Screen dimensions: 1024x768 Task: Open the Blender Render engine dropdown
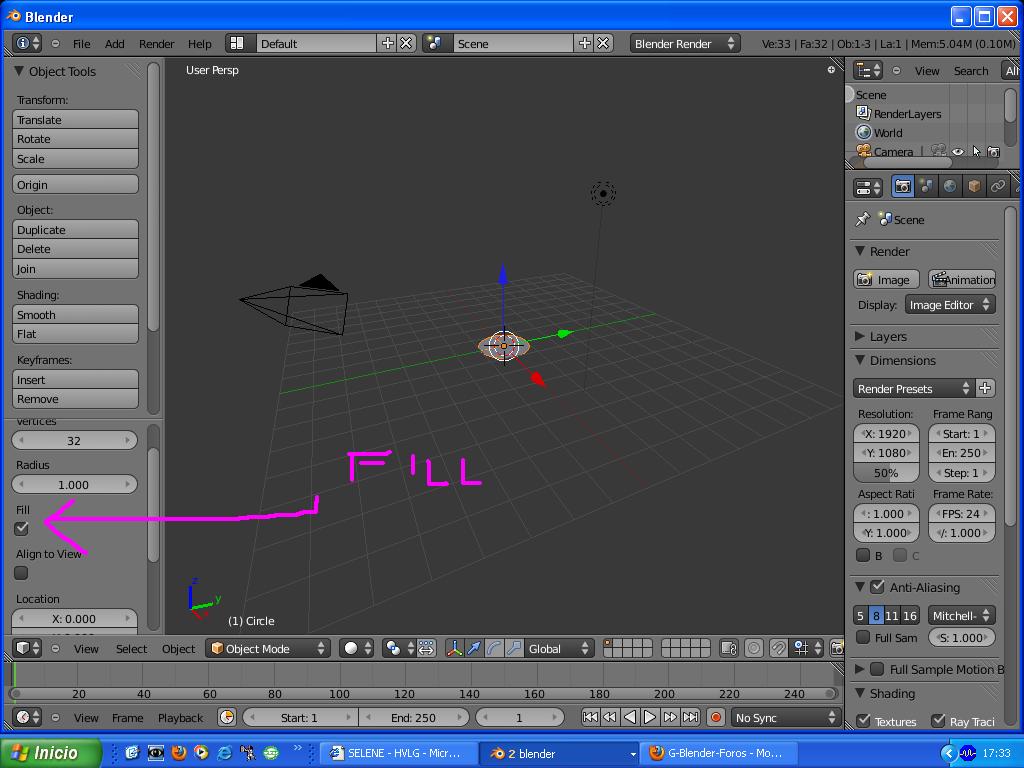pos(684,44)
